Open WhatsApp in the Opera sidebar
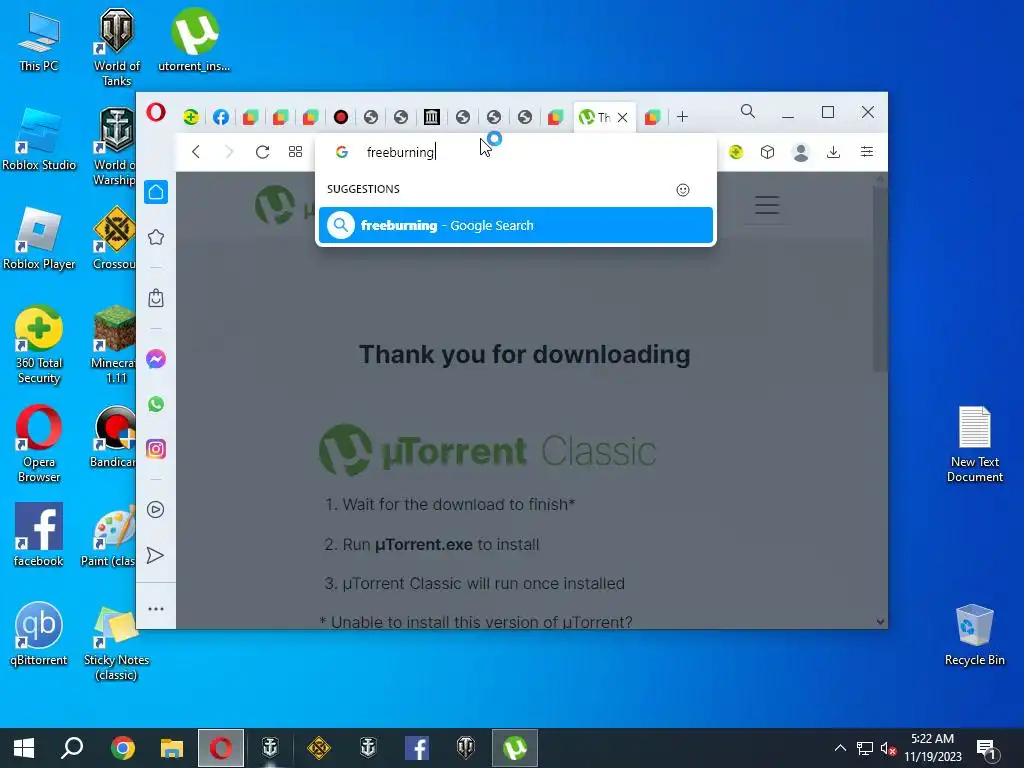Viewport: 1024px width, 768px height. (x=156, y=404)
